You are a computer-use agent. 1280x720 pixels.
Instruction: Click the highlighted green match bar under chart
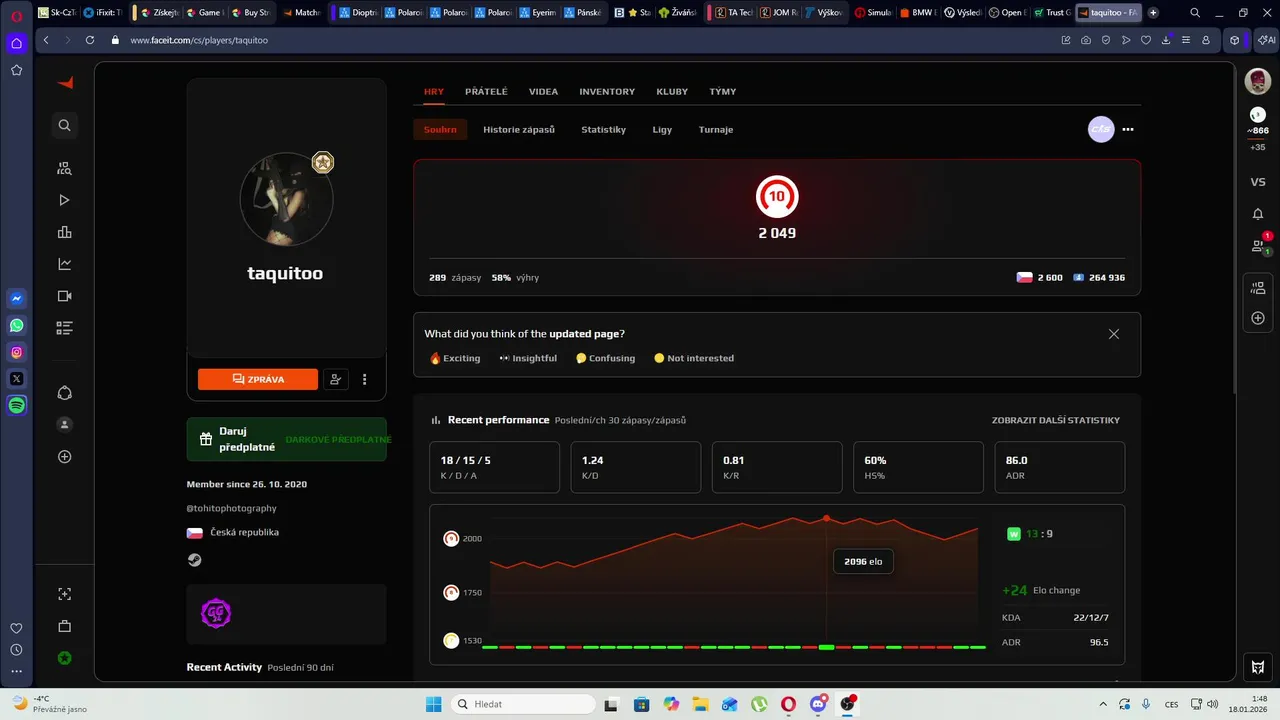click(x=826, y=647)
